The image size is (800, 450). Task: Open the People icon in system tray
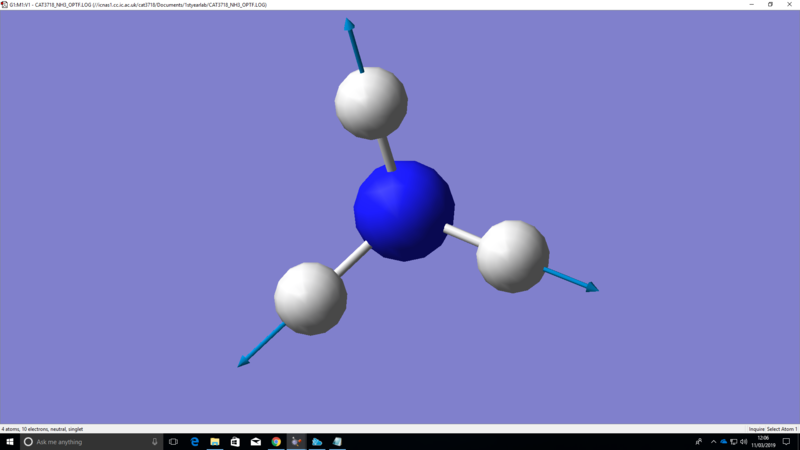click(698, 442)
